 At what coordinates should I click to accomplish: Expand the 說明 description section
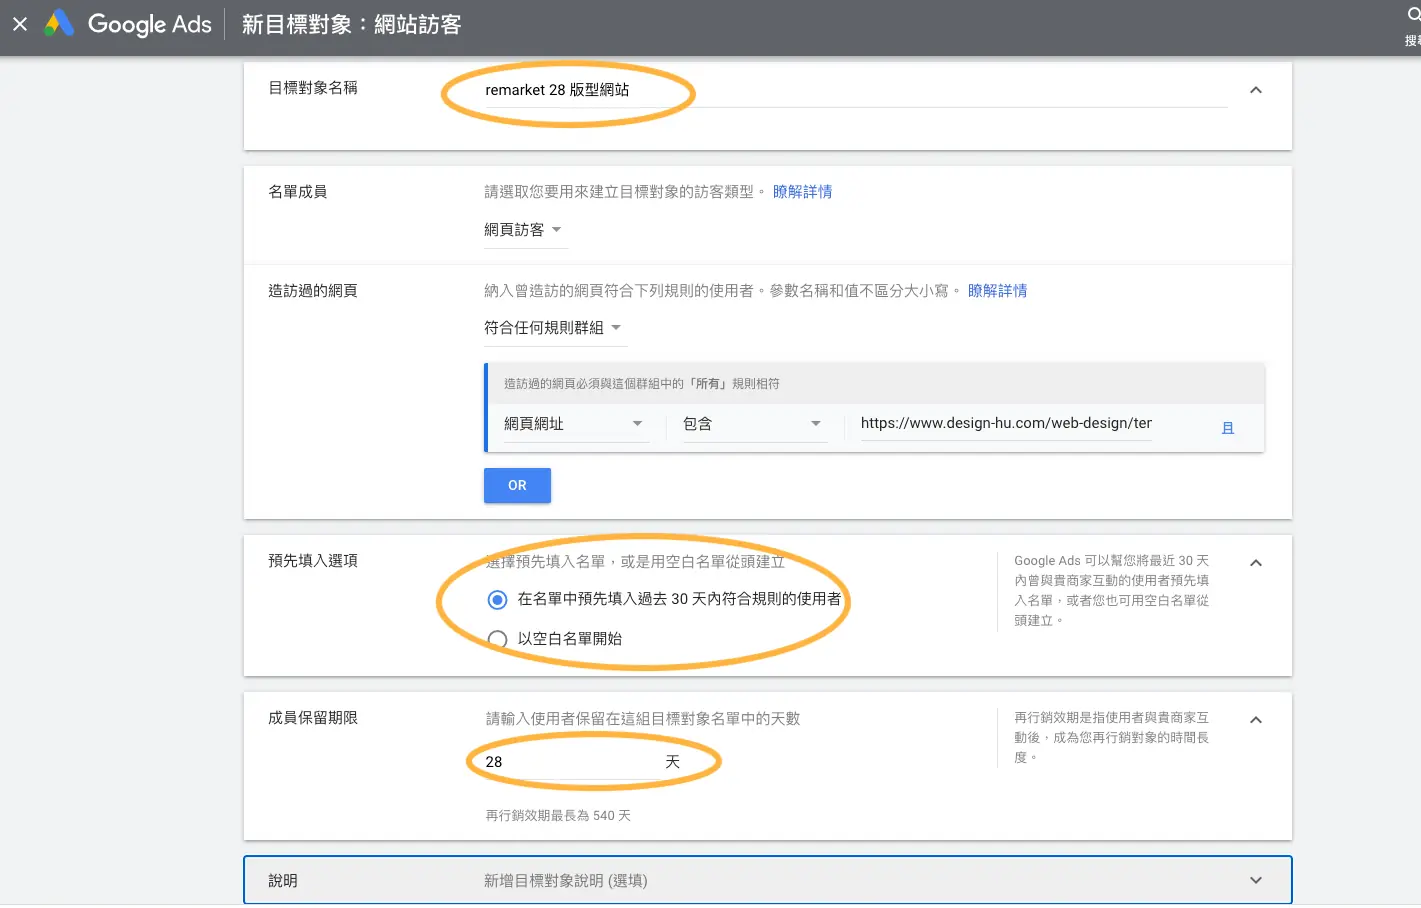click(1256, 880)
